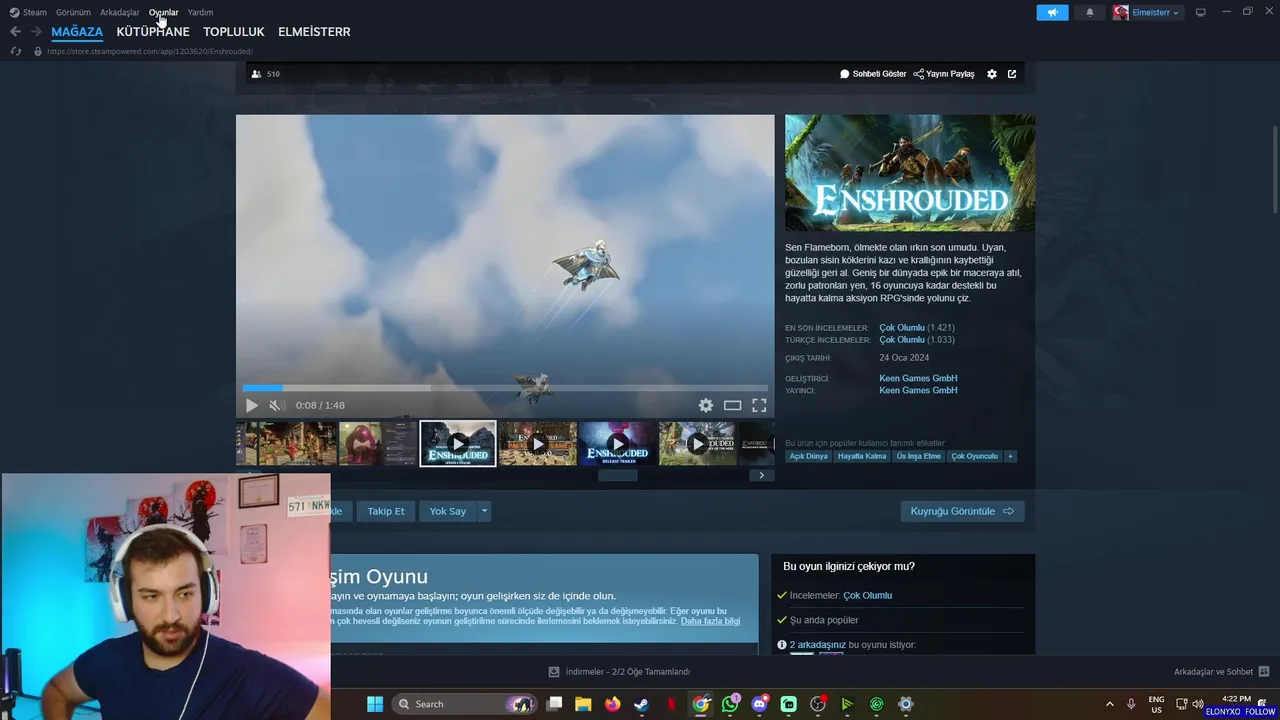Image resolution: width=1280 pixels, height=720 pixels.
Task: Open the 2 arkadaşınız friends link
Action: tap(818, 645)
